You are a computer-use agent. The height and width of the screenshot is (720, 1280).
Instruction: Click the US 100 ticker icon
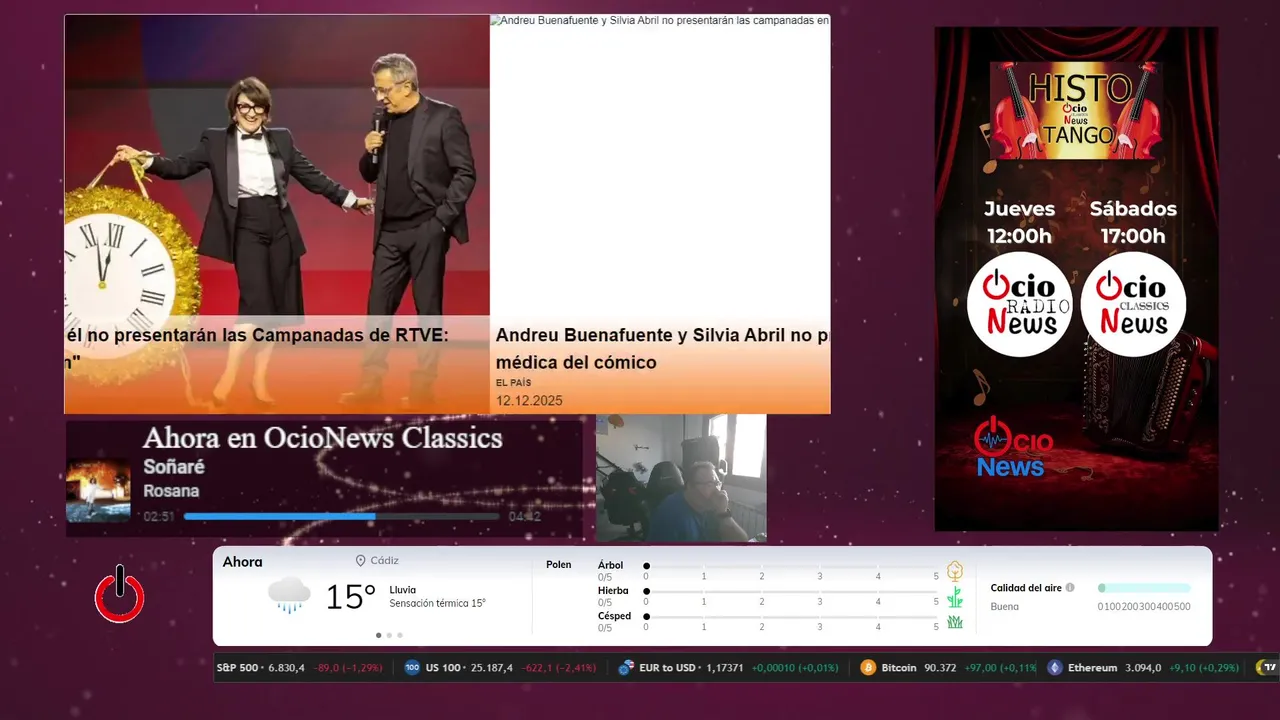point(412,667)
